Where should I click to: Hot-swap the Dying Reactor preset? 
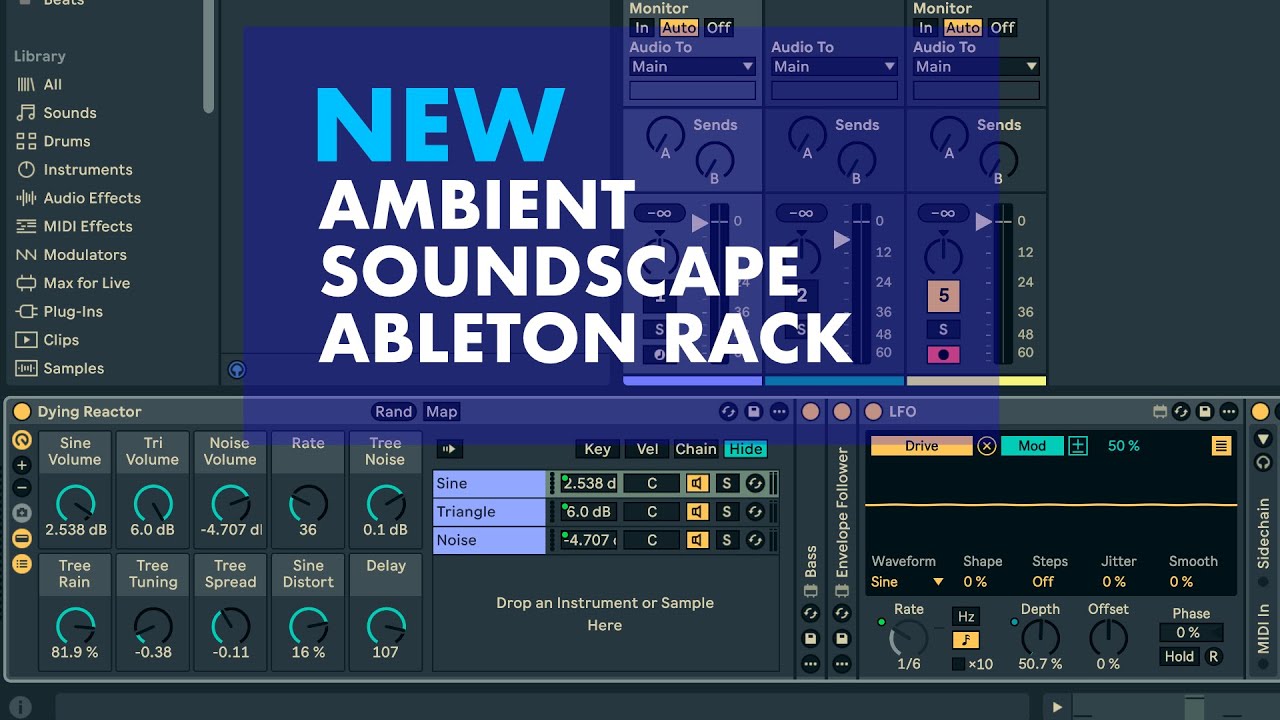(728, 412)
